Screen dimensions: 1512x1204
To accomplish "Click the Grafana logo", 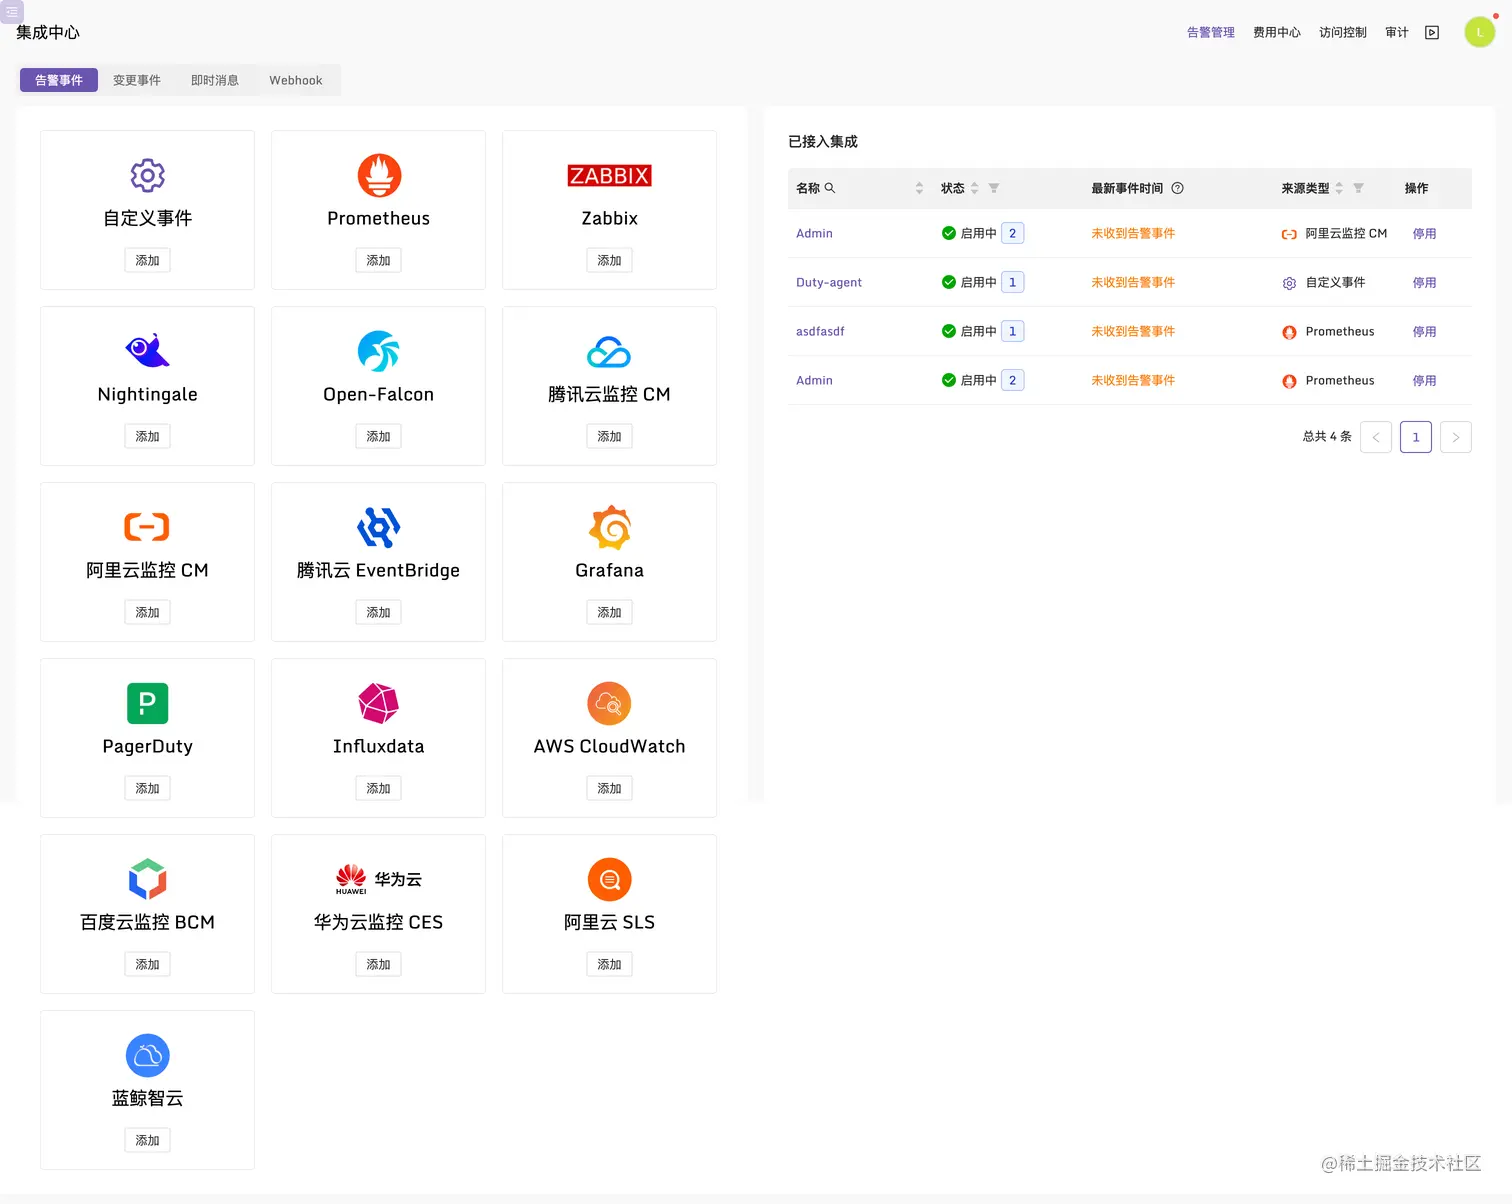I will 610,527.
